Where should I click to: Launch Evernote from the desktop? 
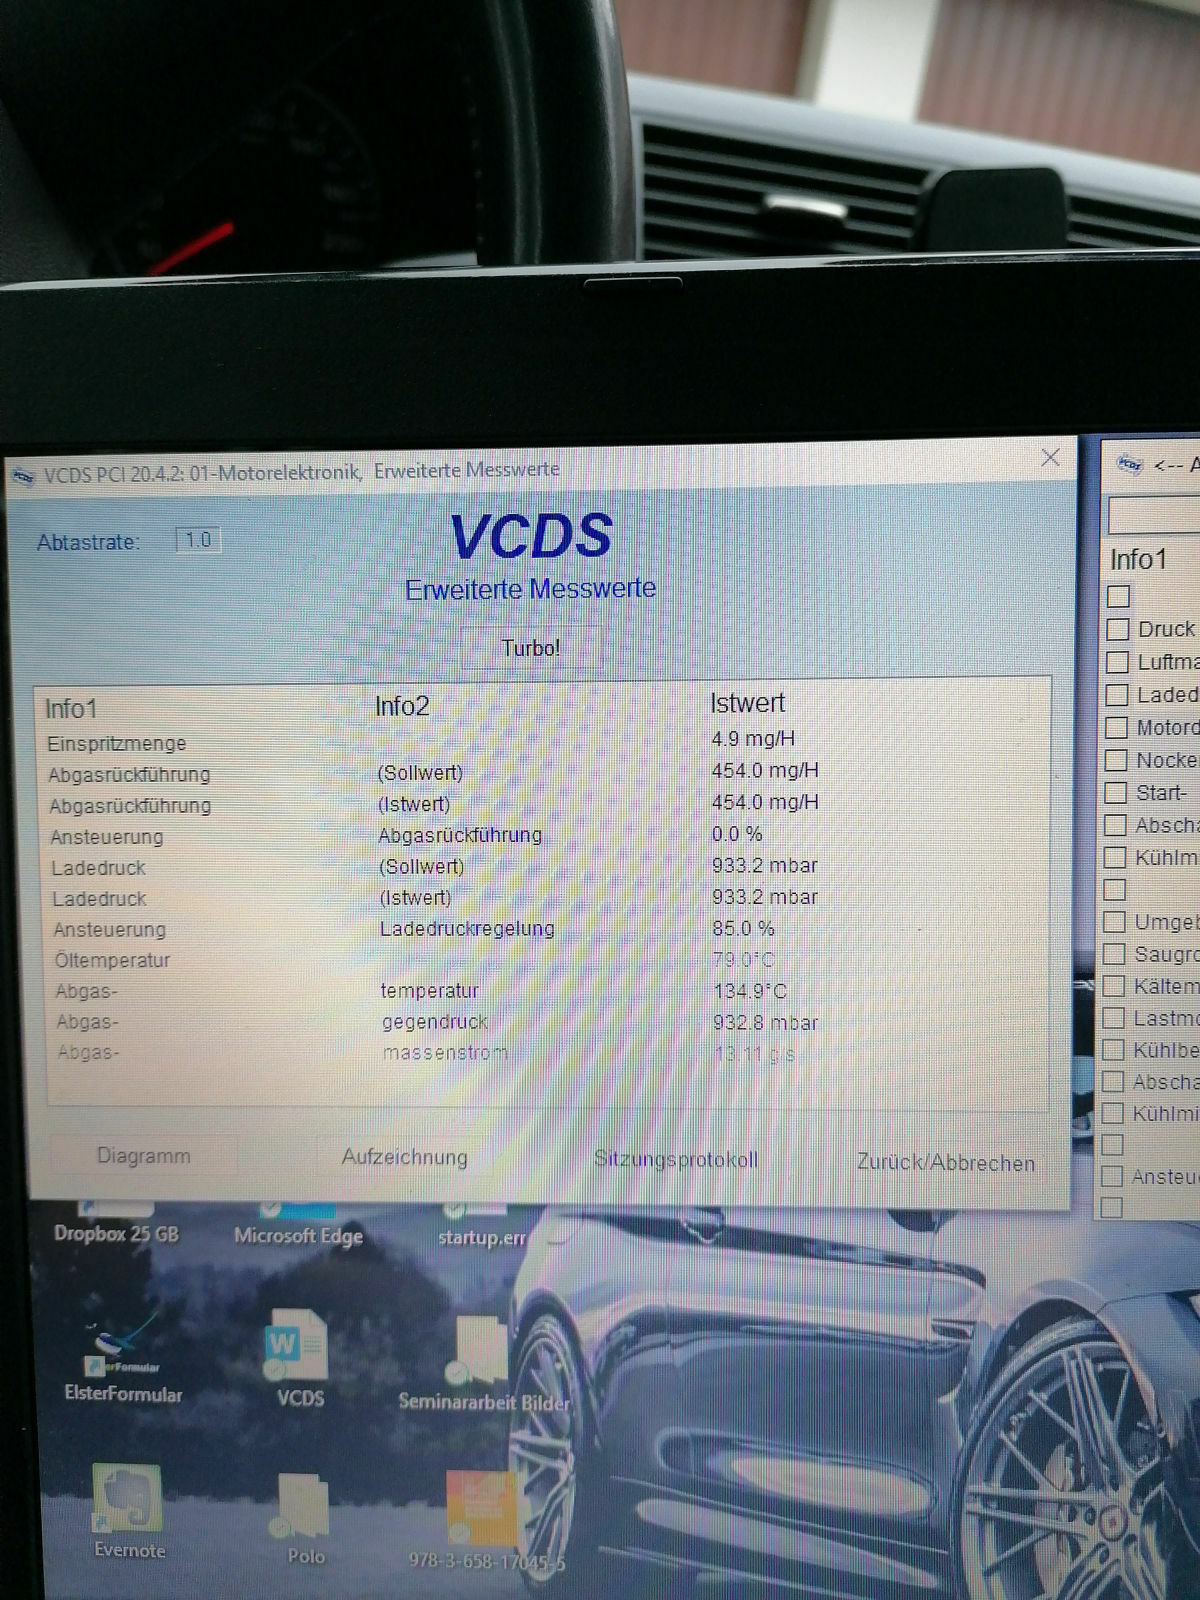(128, 1512)
